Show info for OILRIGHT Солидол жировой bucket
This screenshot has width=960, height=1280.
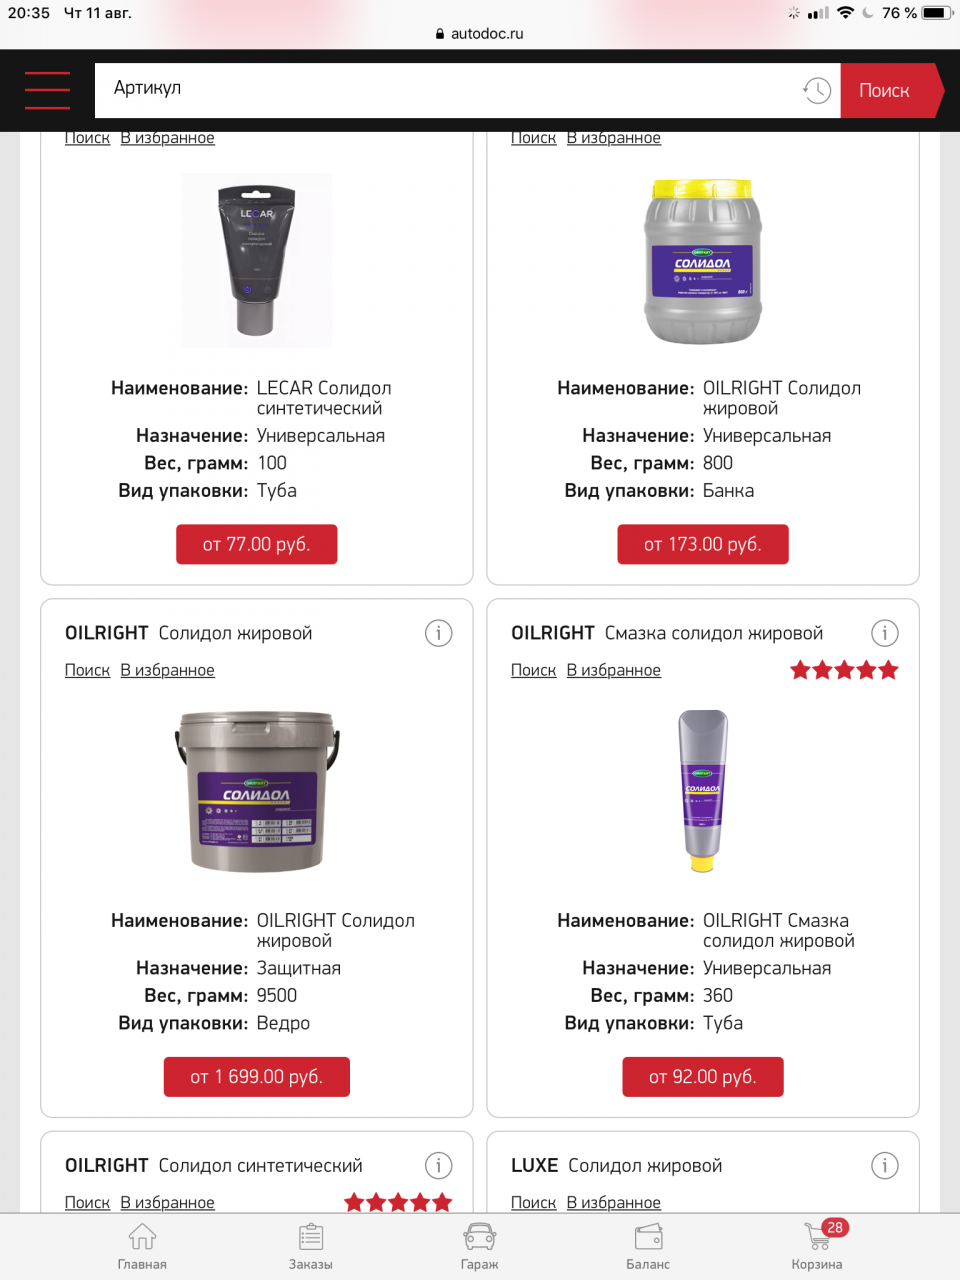438,633
